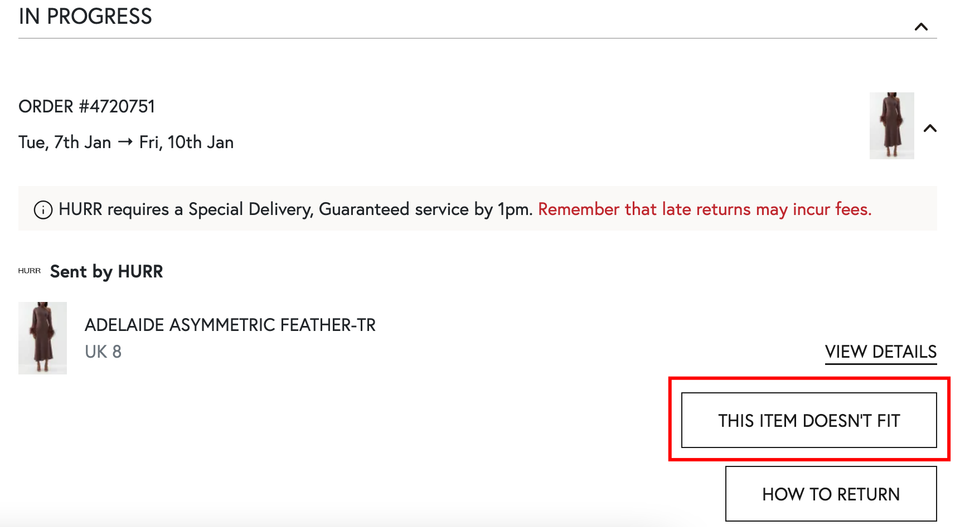960x527 pixels.
Task: Click the IN PROGRESS section heading
Action: [x=86, y=17]
